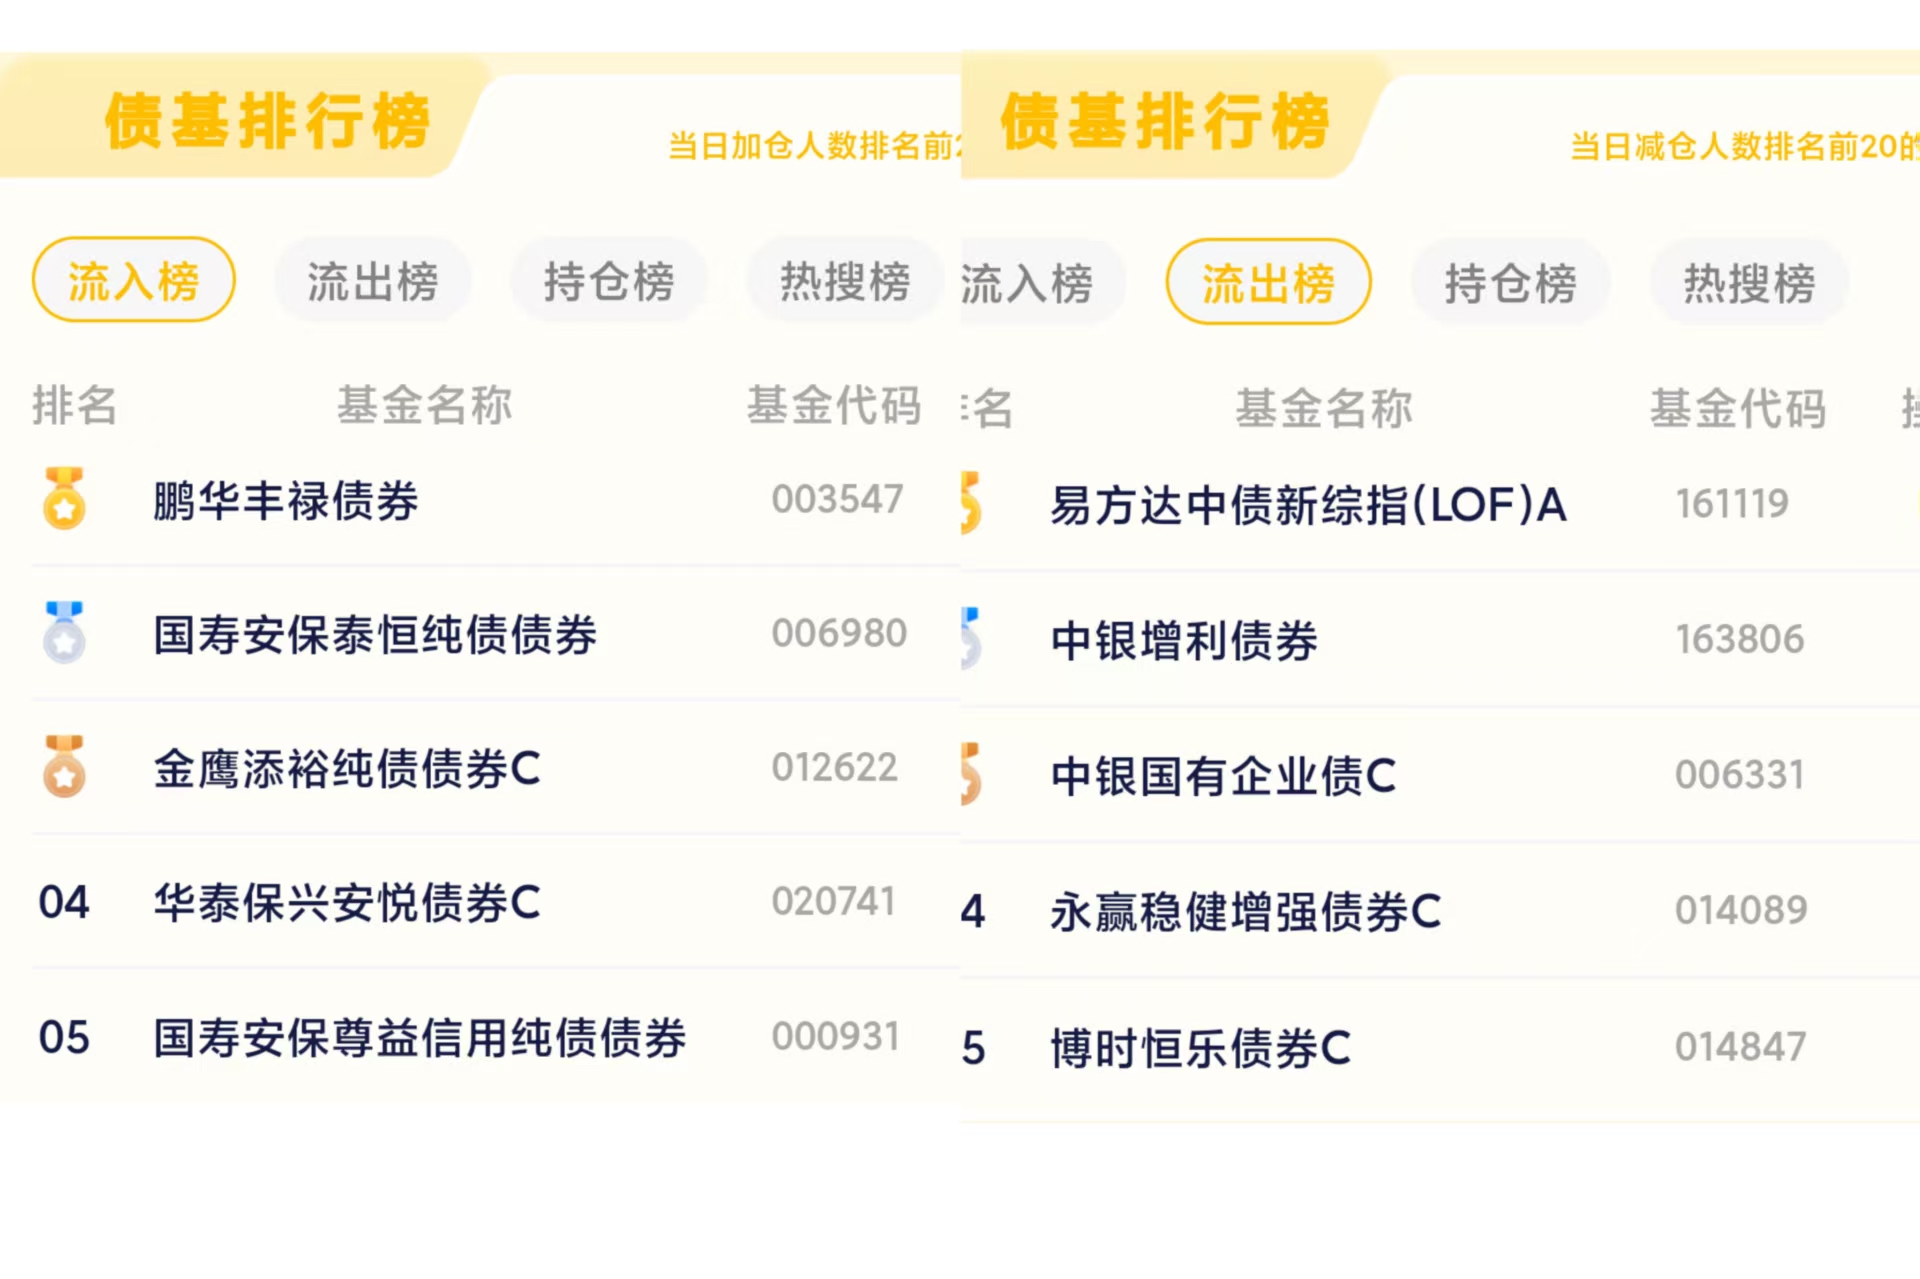
Task: Click the silver medal icon beside 中银增利债券
Action: (x=971, y=638)
